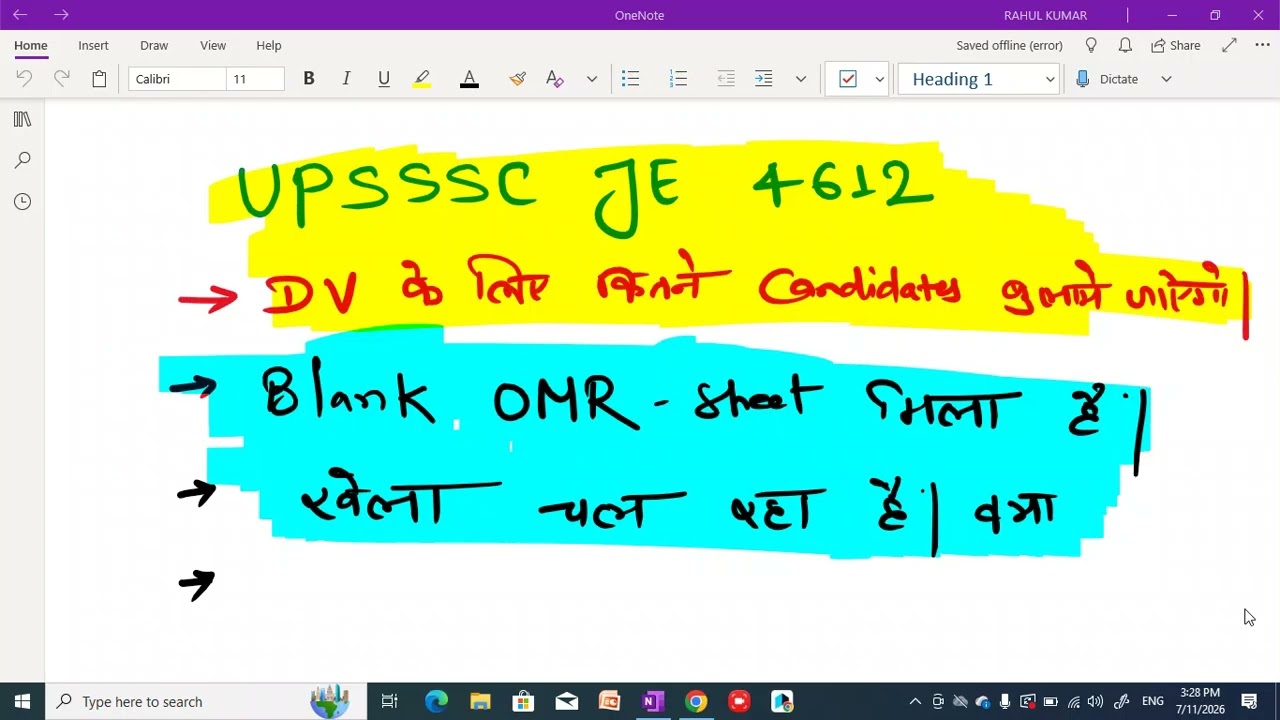Open the Calibri font name box
Screen dimensions: 1280x720
pyautogui.click(x=177, y=79)
